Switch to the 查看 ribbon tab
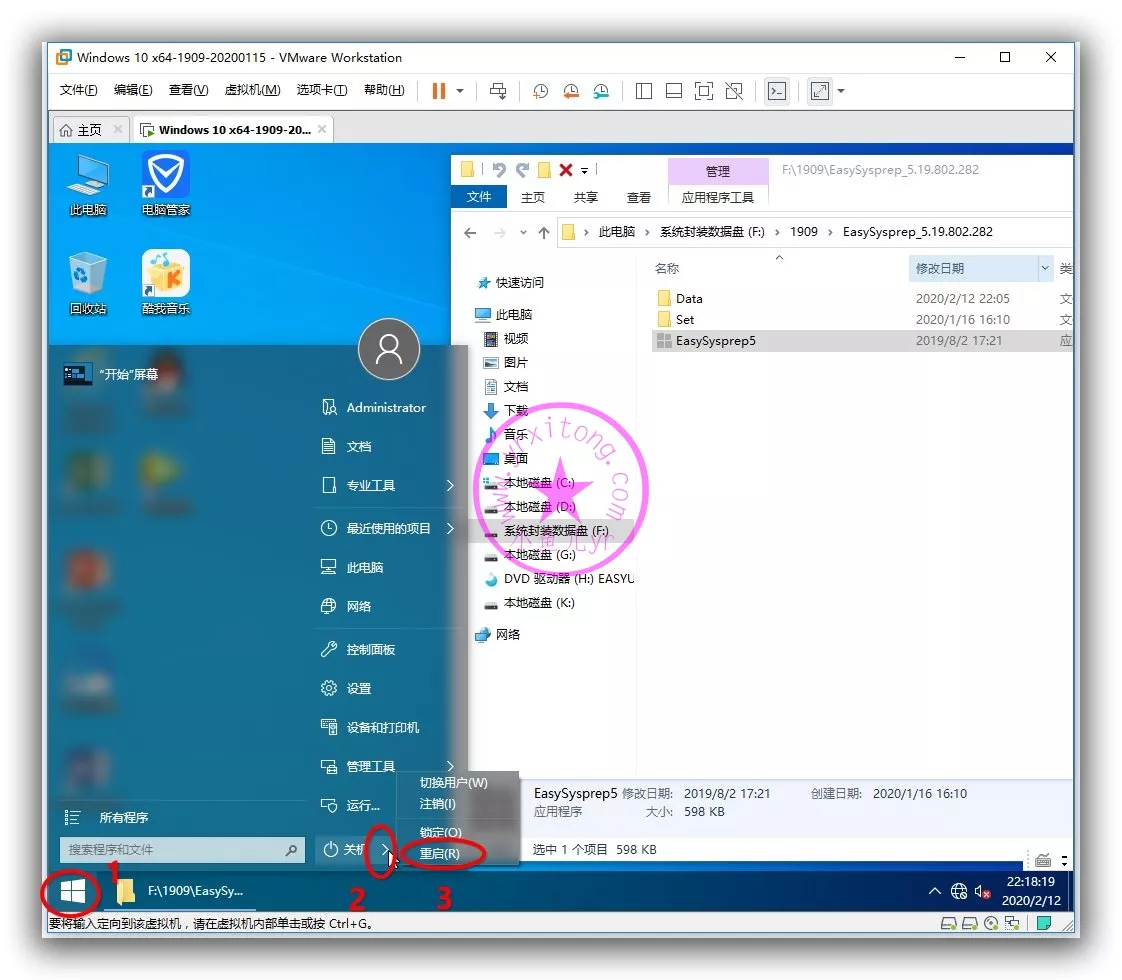Viewport: 1122px width, 980px height. coord(638,197)
